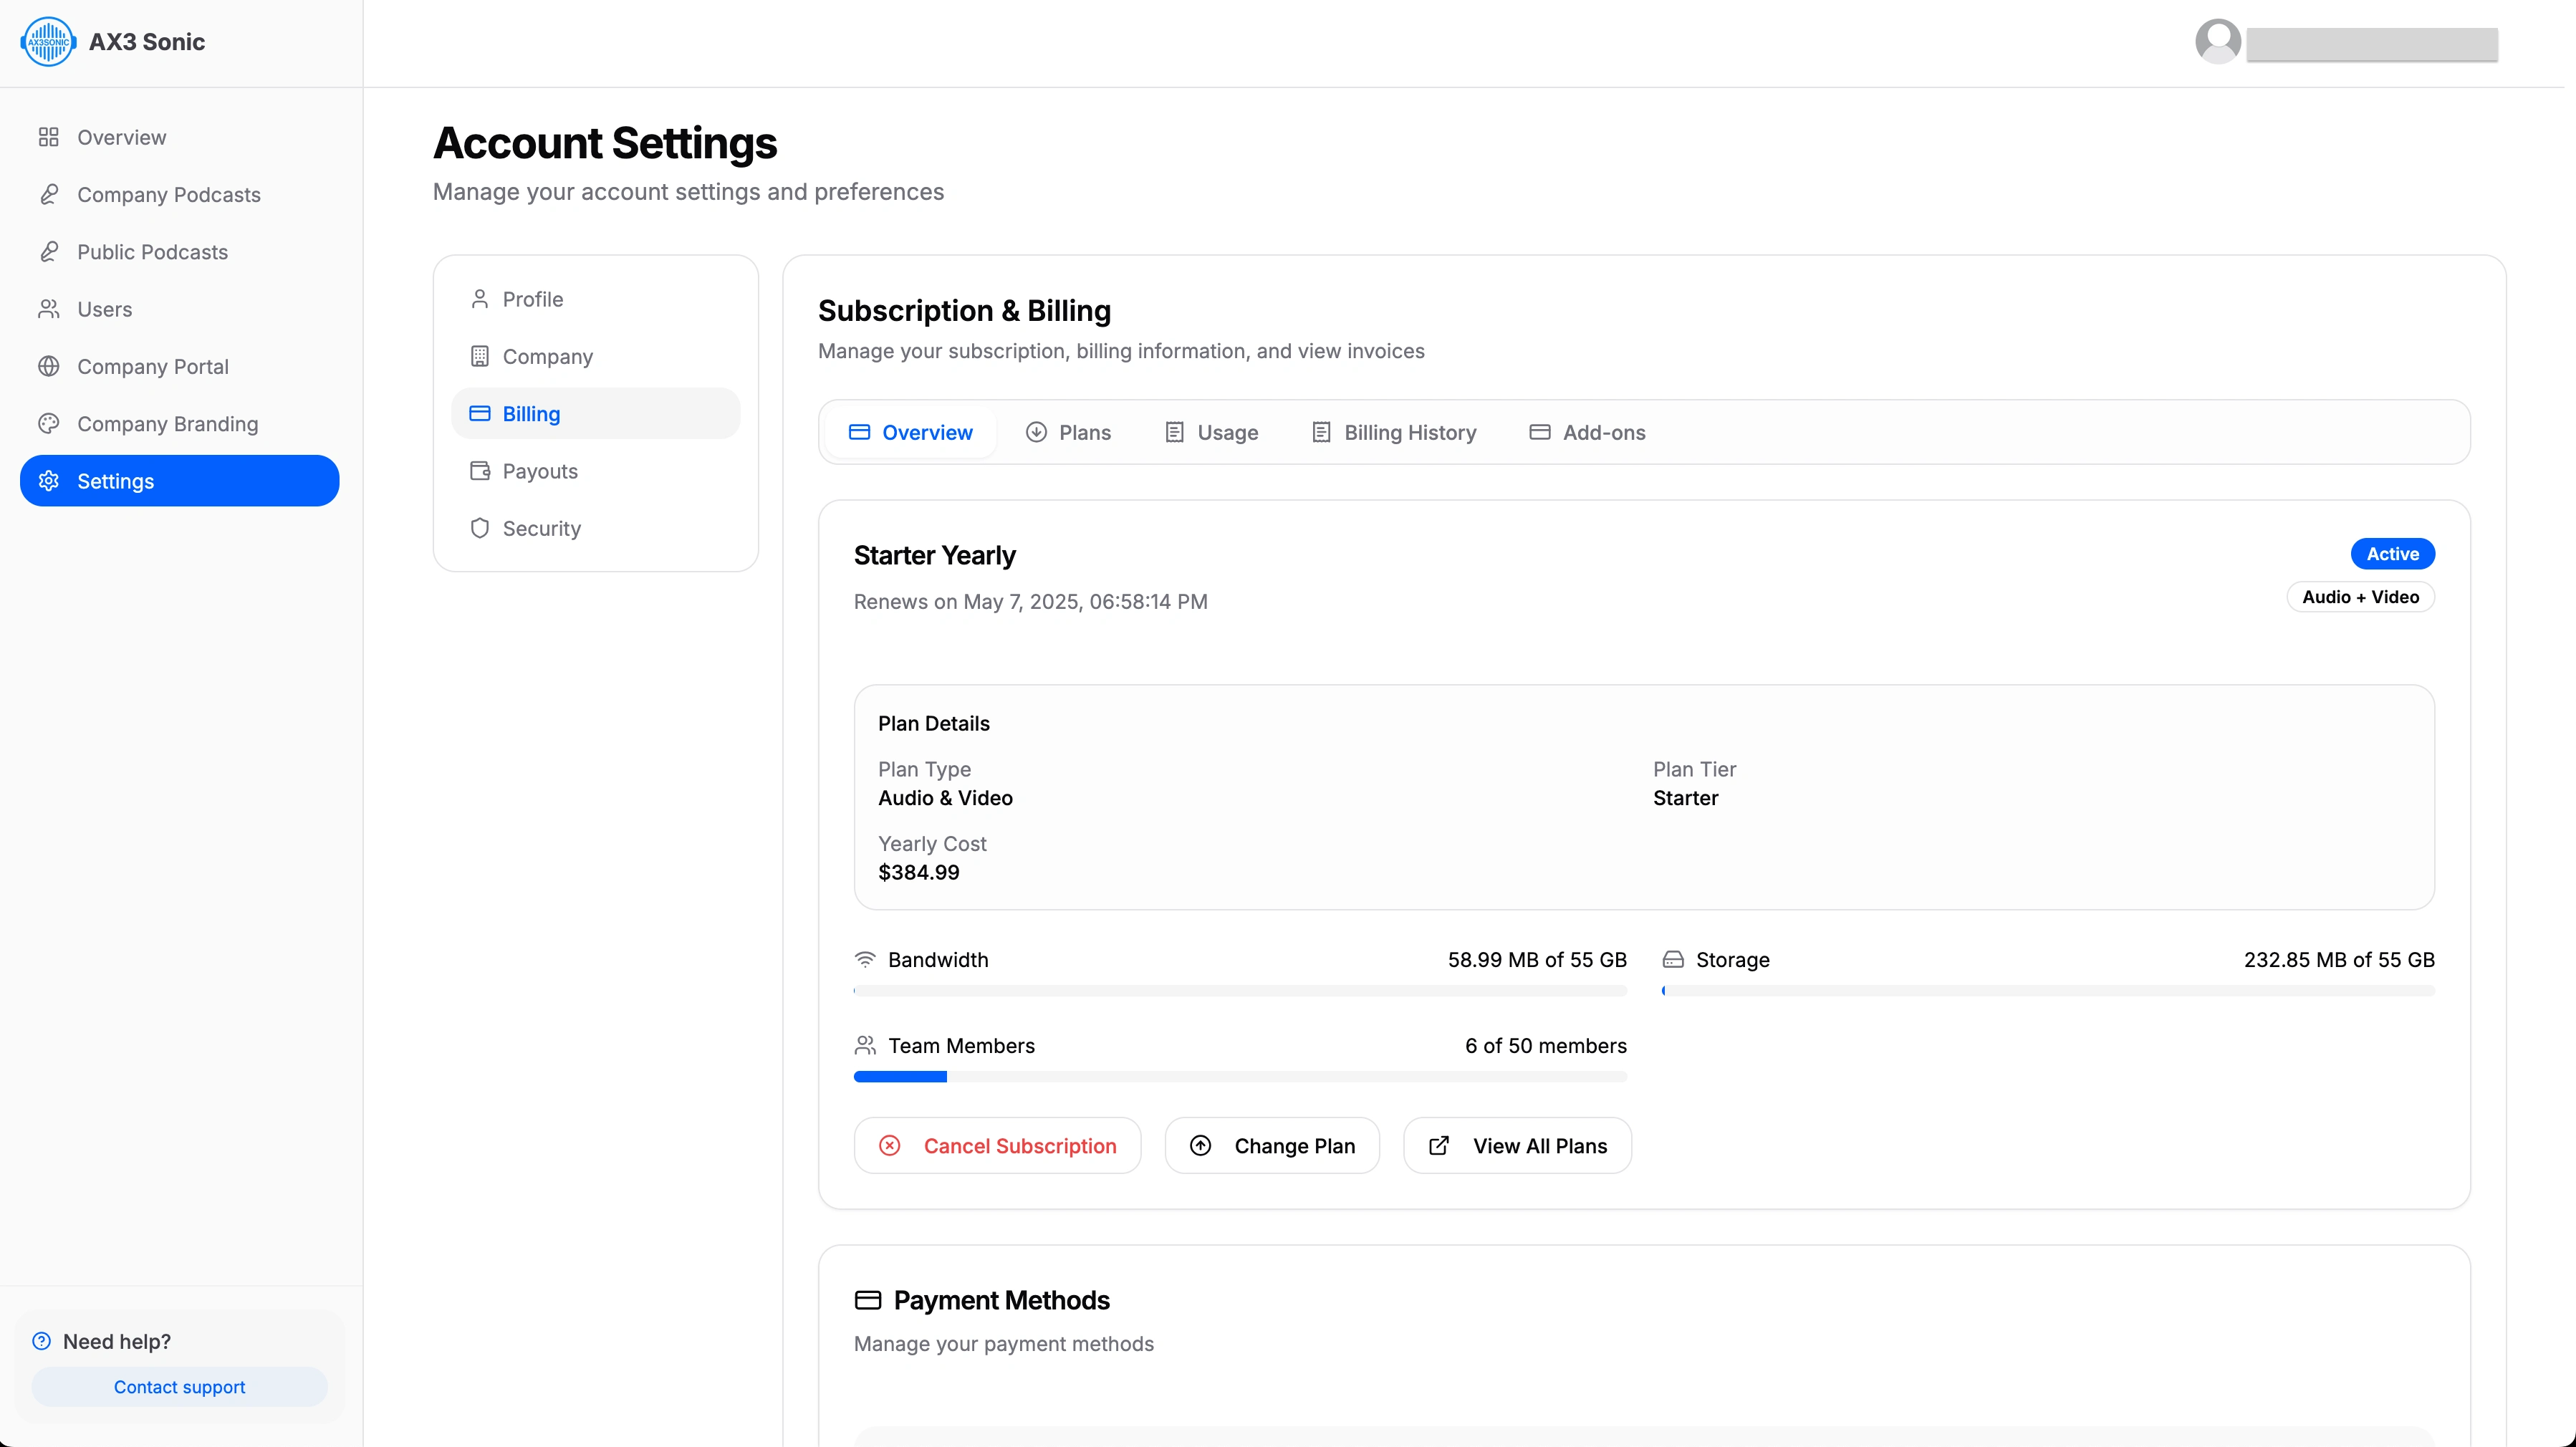2576x1447 pixels.
Task: Click the renewal date text
Action: coord(1030,601)
